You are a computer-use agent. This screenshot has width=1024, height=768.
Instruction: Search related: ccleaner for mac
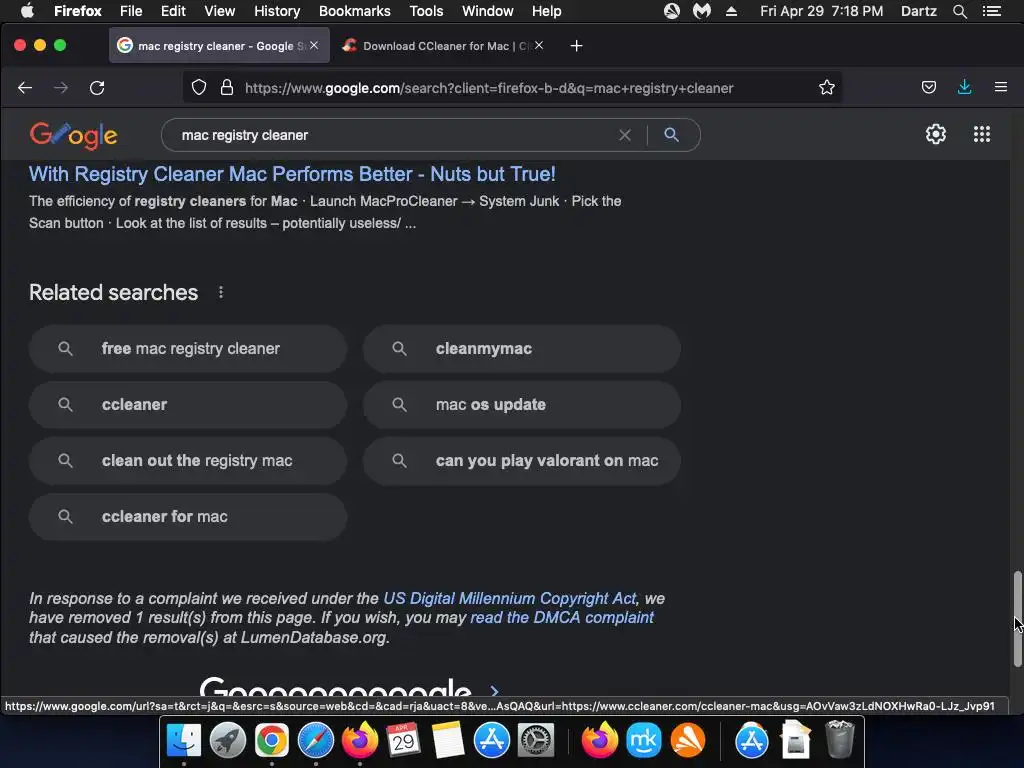[187, 517]
